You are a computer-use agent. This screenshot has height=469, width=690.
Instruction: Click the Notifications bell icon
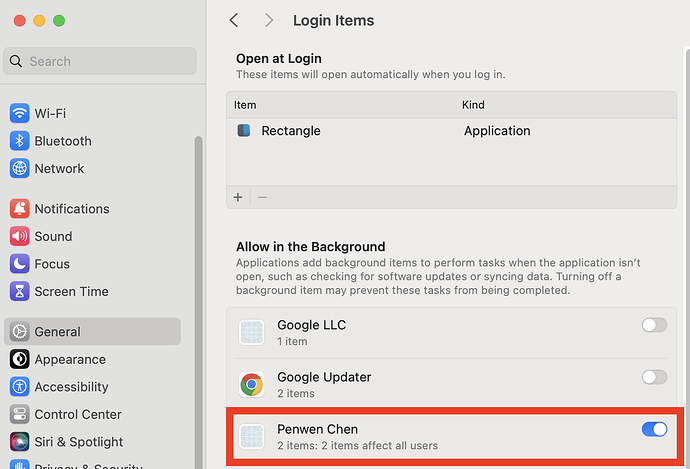point(19,209)
